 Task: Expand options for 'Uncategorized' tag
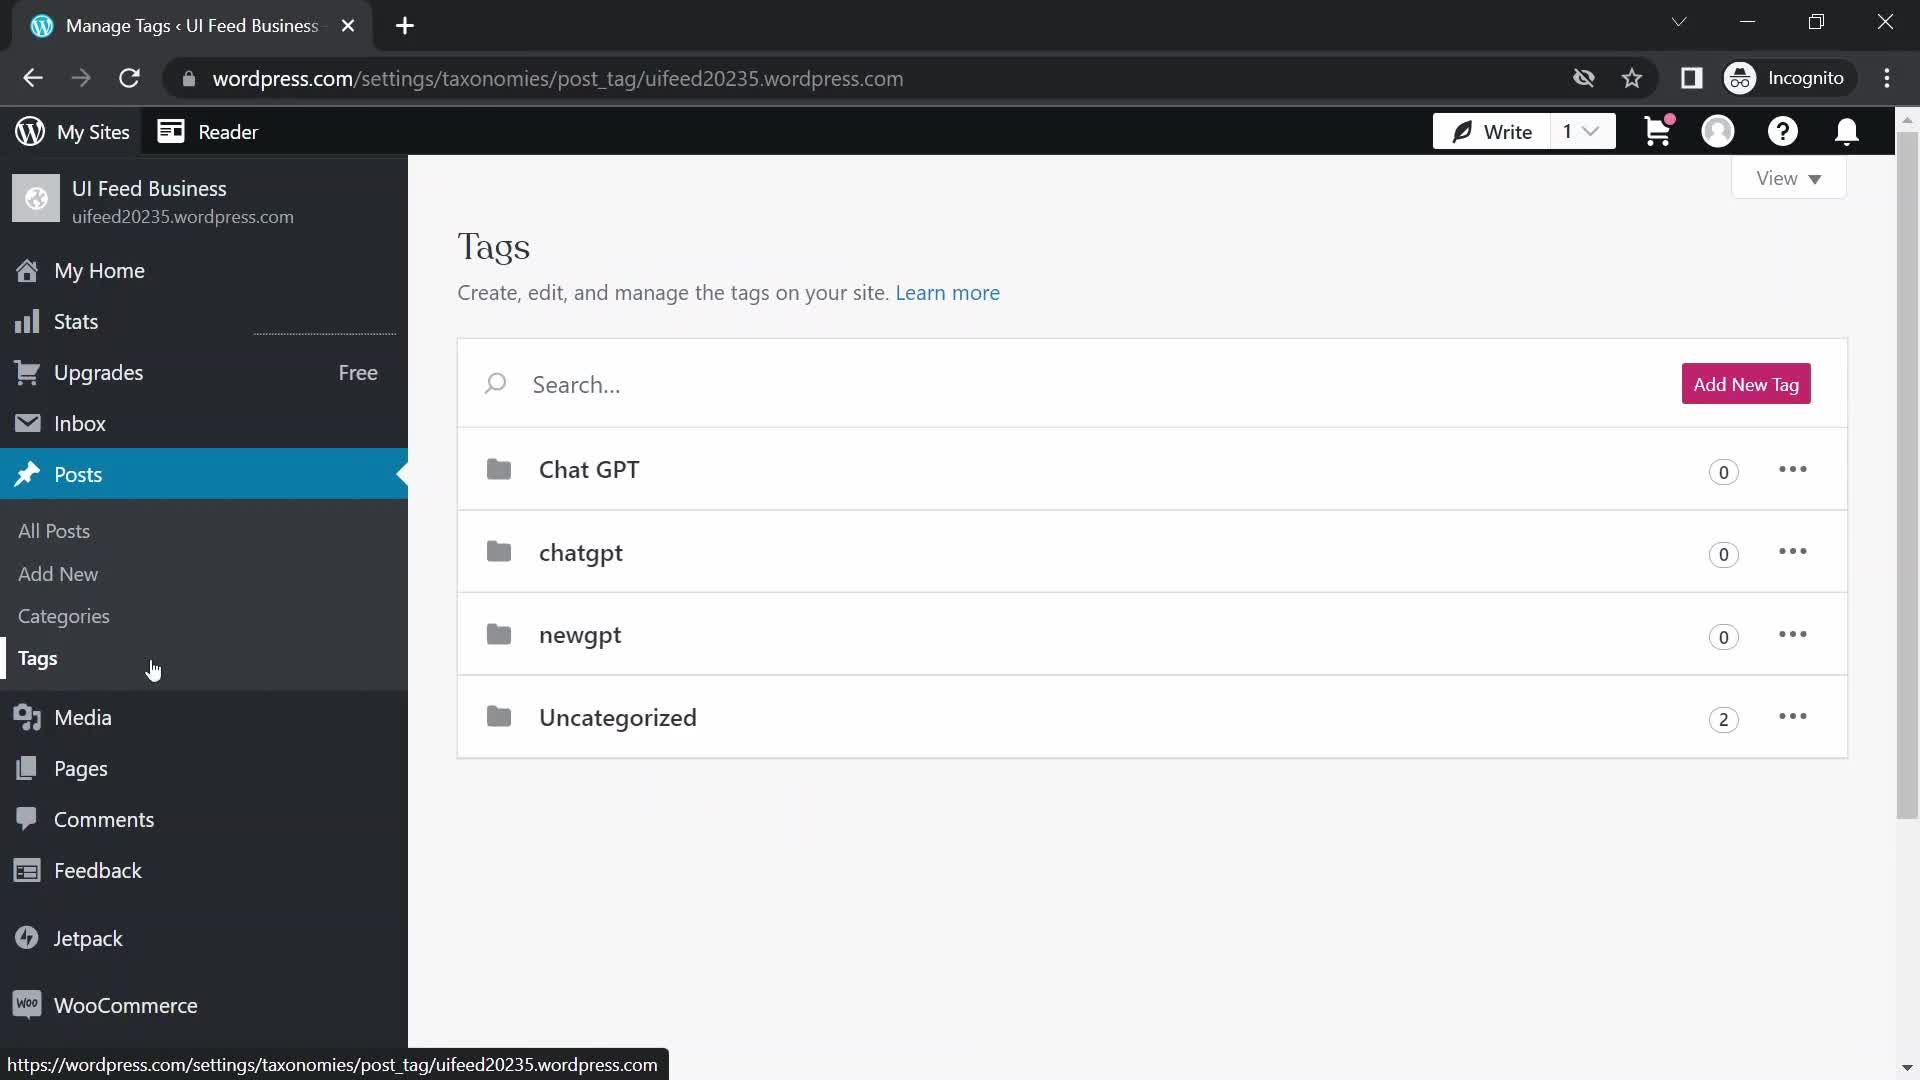[1792, 716]
